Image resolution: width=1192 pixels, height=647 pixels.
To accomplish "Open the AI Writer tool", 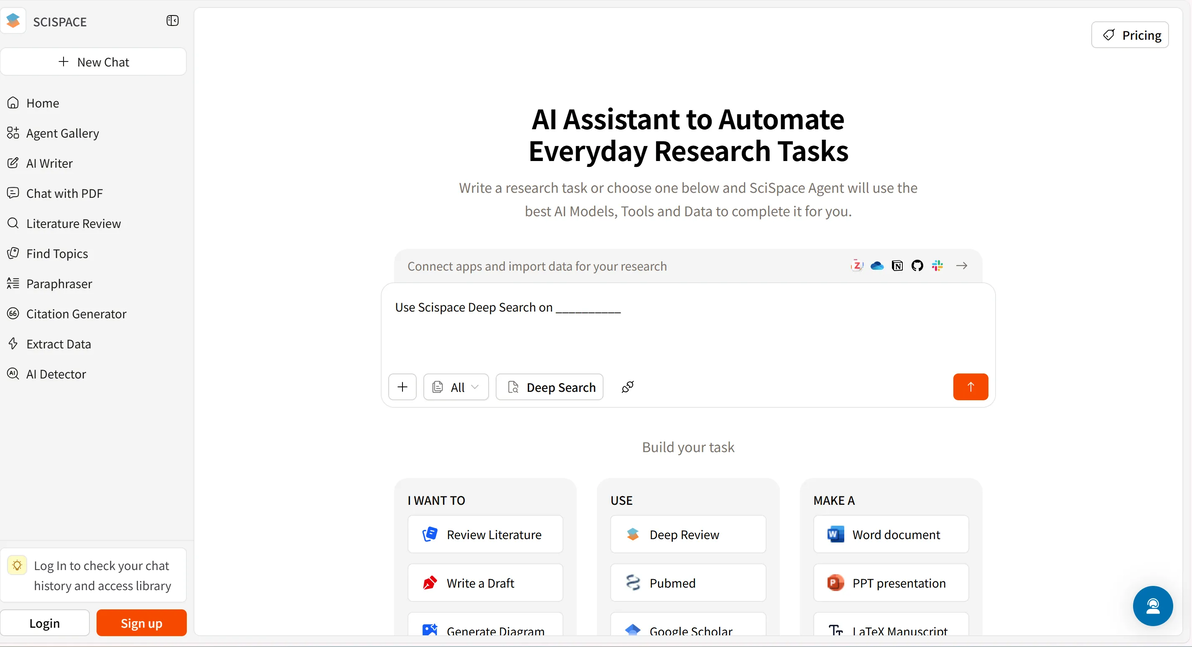I will click(40, 163).
